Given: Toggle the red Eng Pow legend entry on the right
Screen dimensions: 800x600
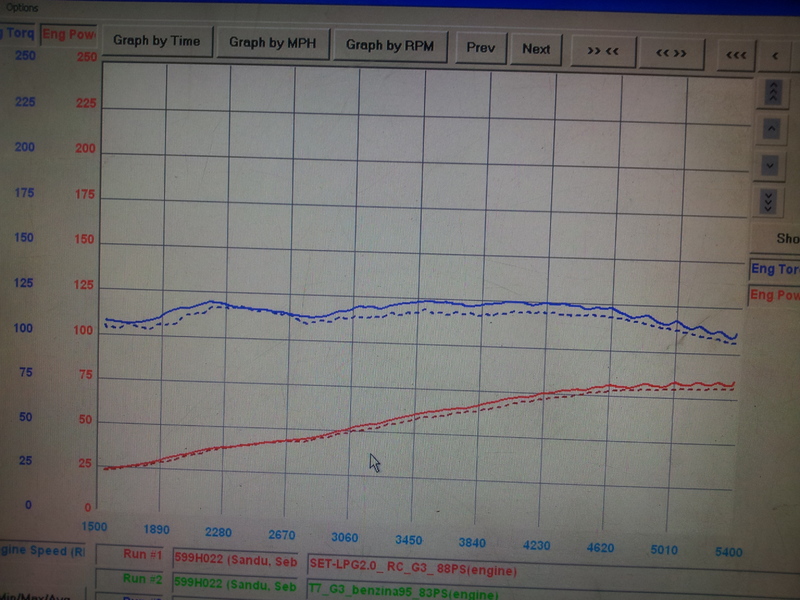Looking at the screenshot, I should pos(774,295).
